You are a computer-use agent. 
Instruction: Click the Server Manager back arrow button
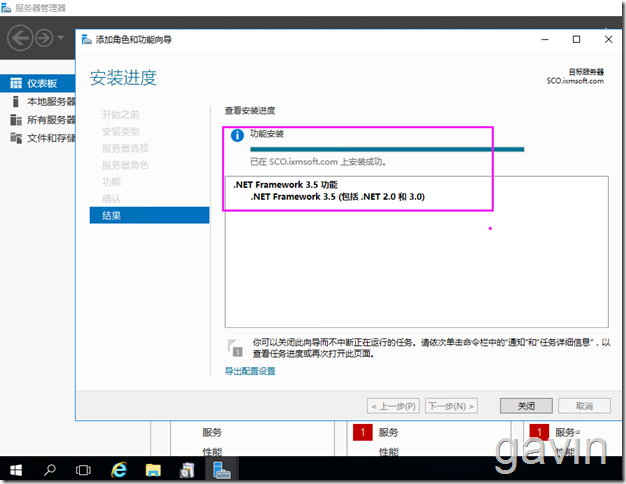(20, 38)
